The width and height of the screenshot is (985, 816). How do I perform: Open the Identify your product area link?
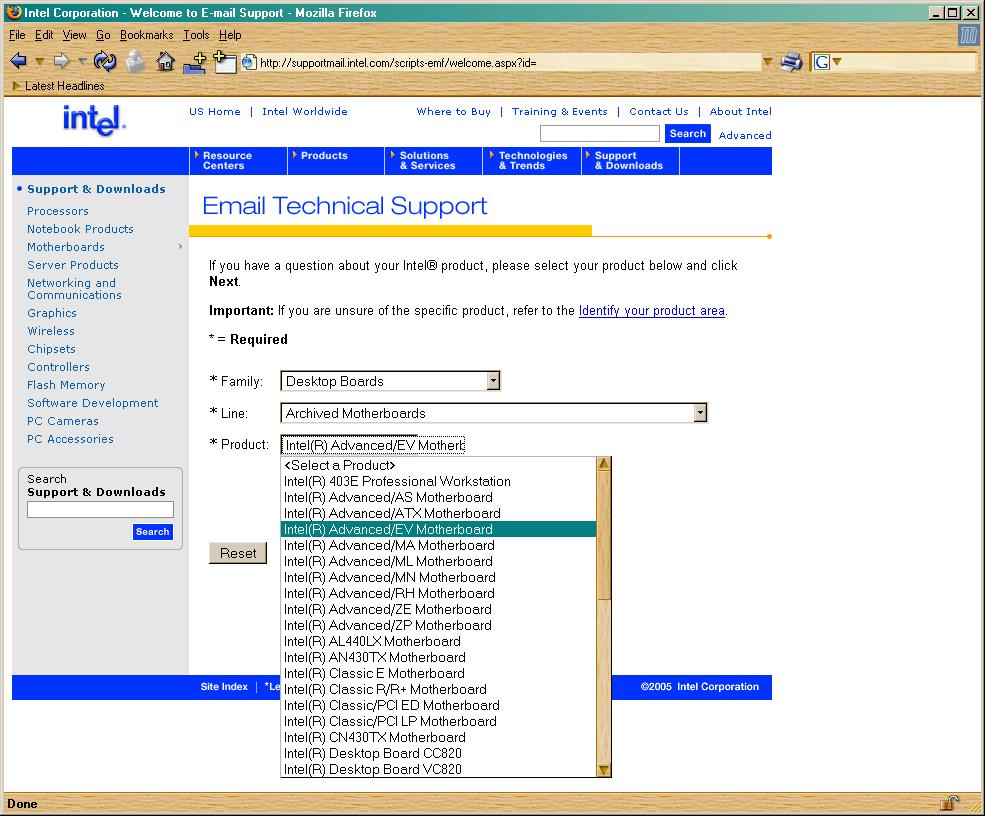(x=651, y=310)
